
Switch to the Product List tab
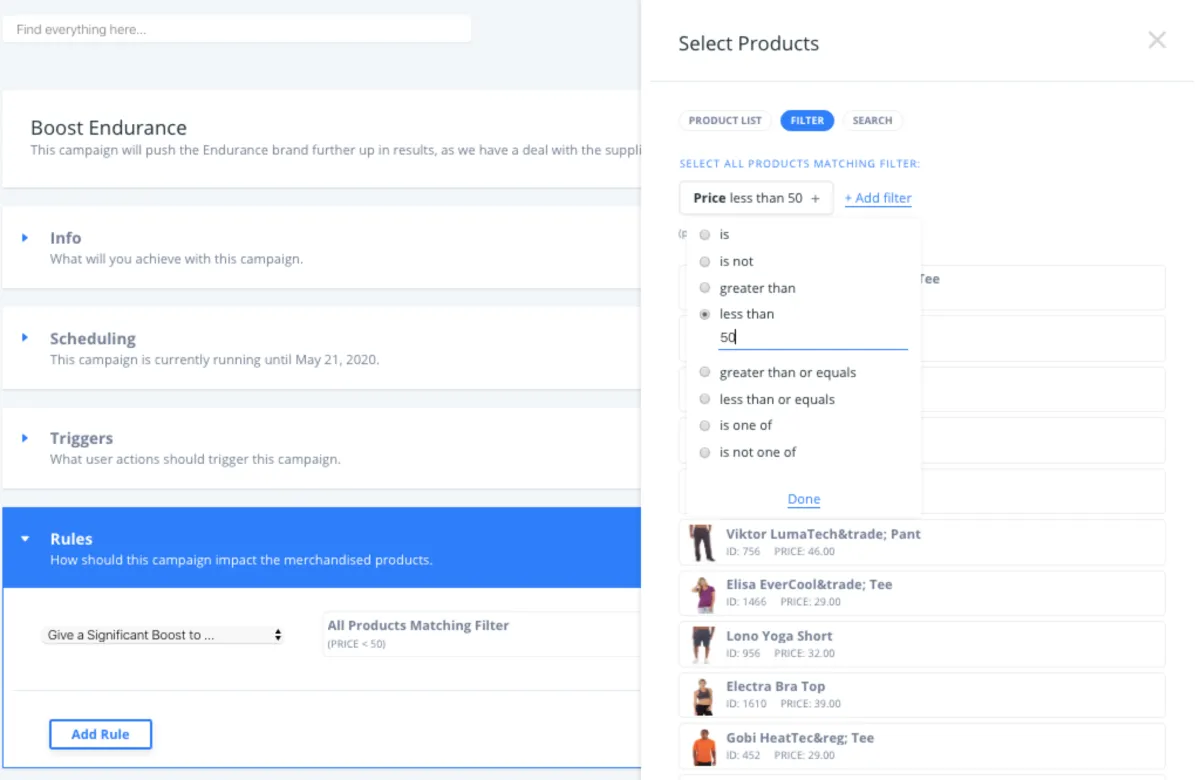click(x=725, y=121)
